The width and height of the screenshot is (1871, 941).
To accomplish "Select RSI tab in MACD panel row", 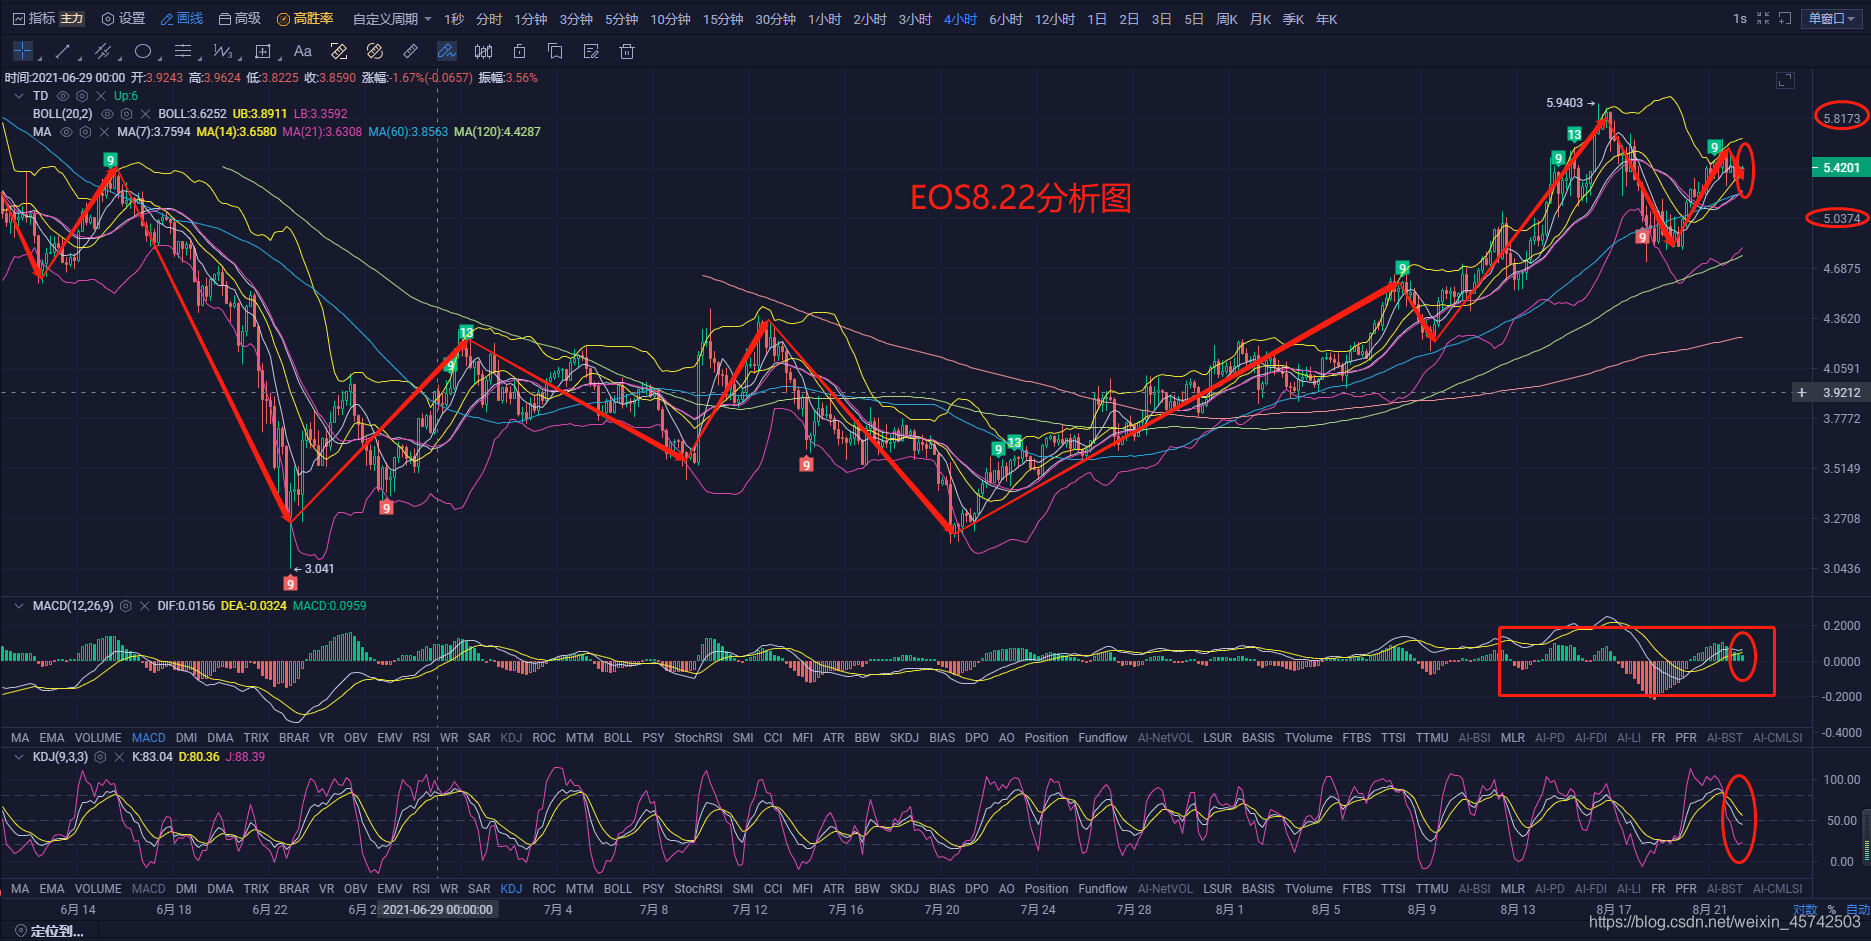I will click(421, 738).
